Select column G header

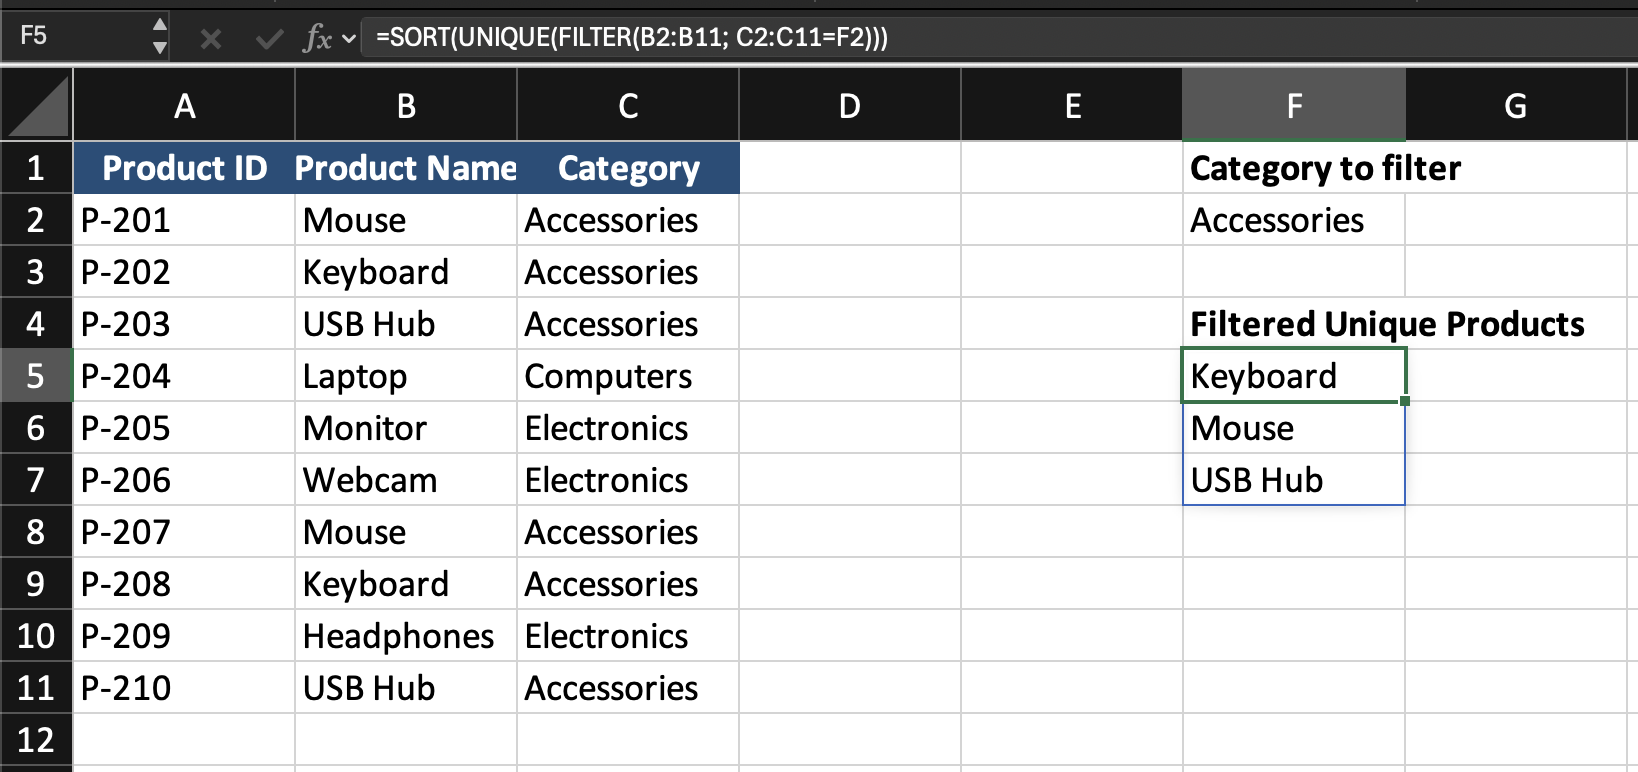1515,106
